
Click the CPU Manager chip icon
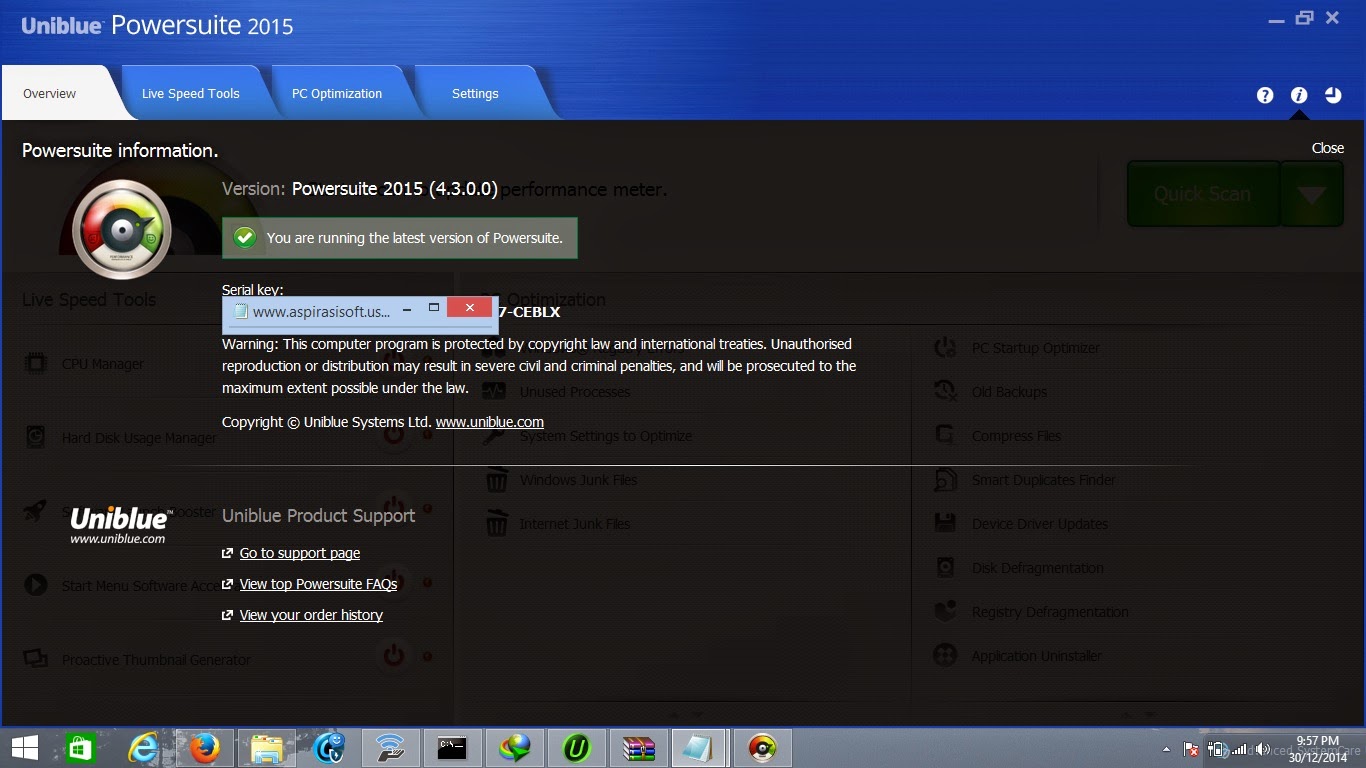[36, 363]
